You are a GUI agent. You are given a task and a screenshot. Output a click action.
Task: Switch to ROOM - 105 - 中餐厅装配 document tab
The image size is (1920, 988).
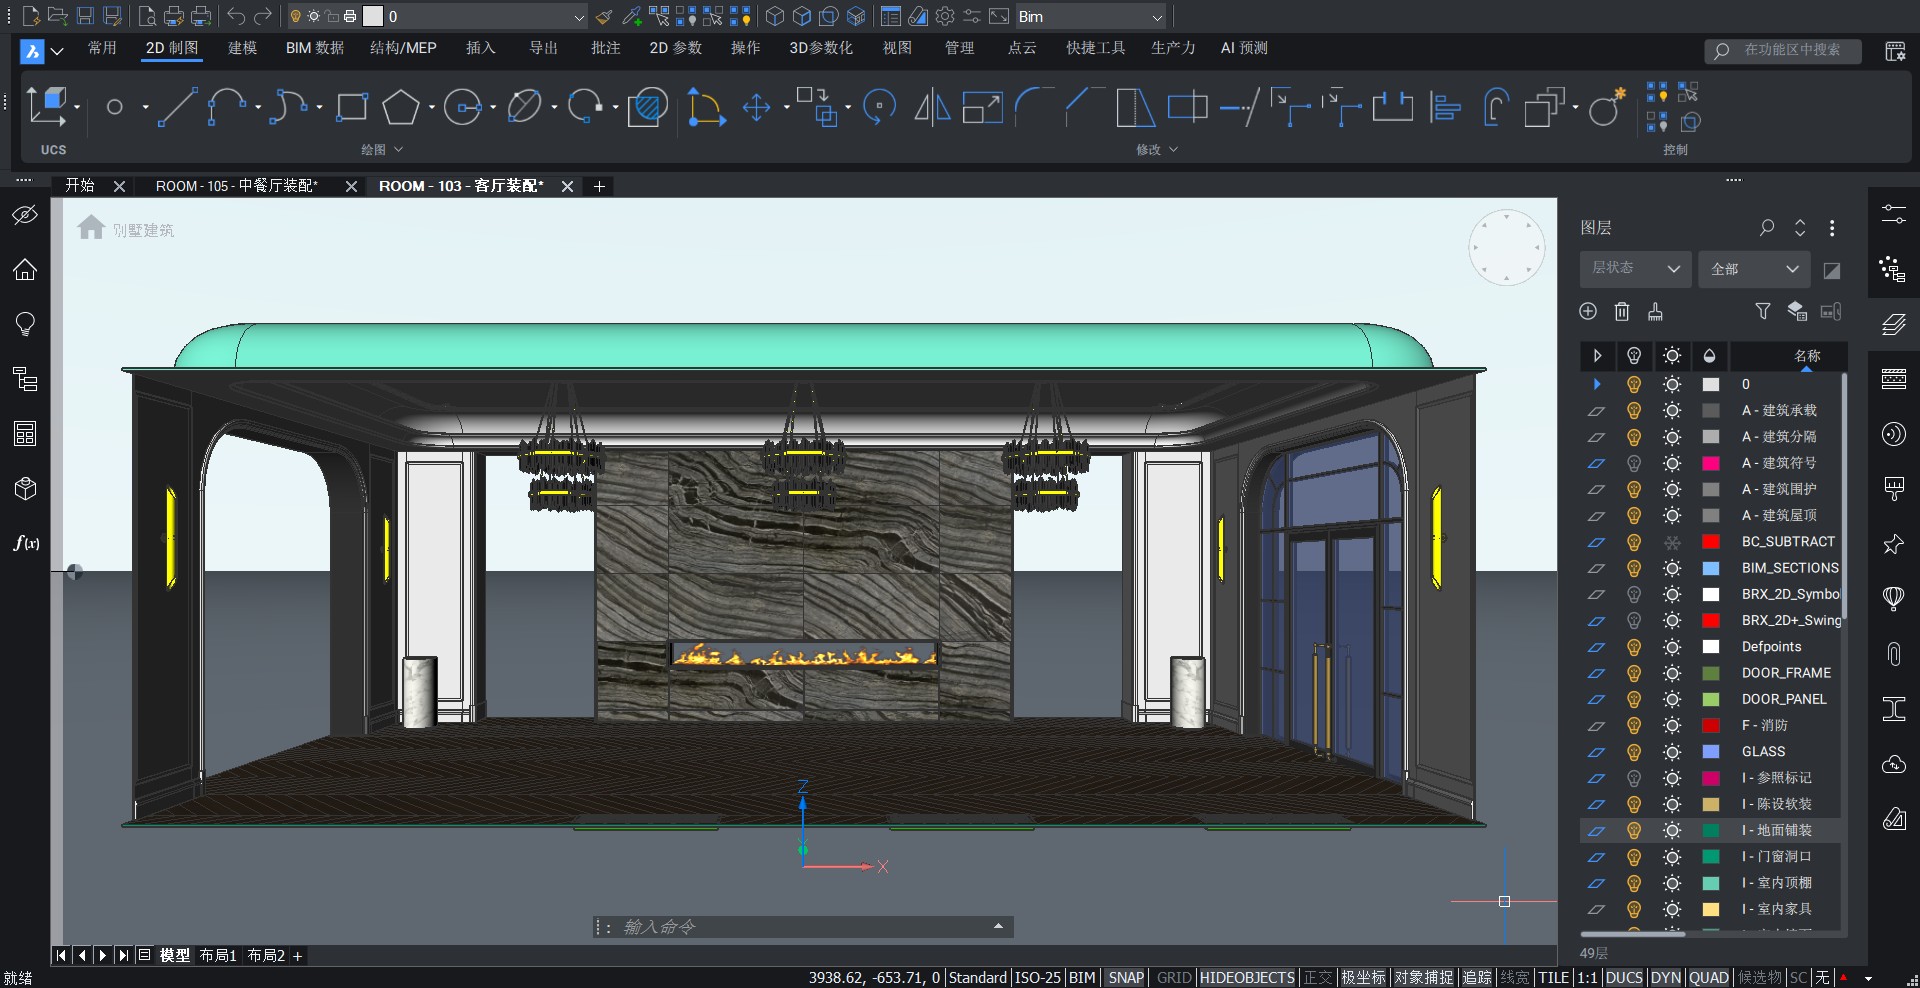pyautogui.click(x=237, y=186)
